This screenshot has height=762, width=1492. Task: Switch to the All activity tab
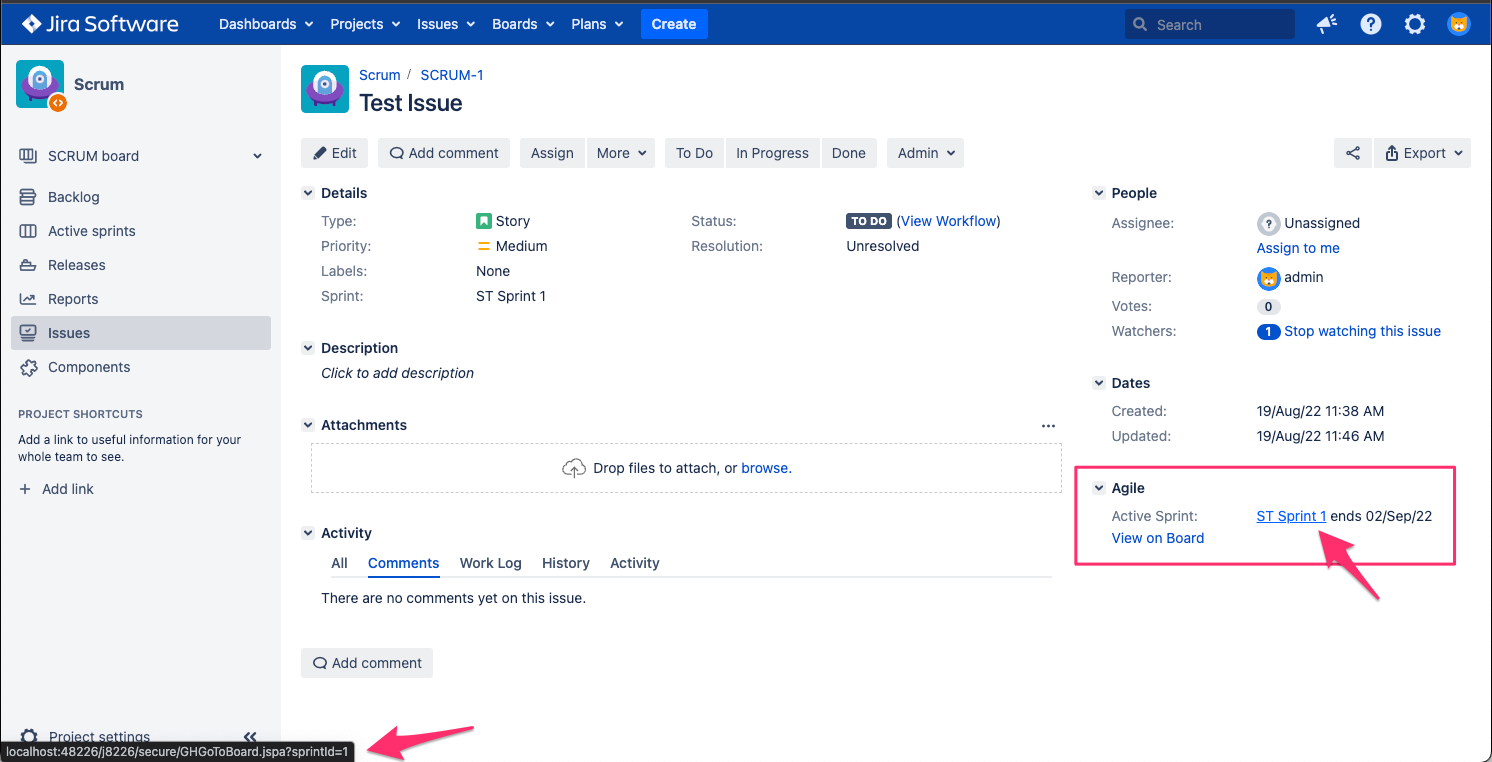click(x=339, y=563)
